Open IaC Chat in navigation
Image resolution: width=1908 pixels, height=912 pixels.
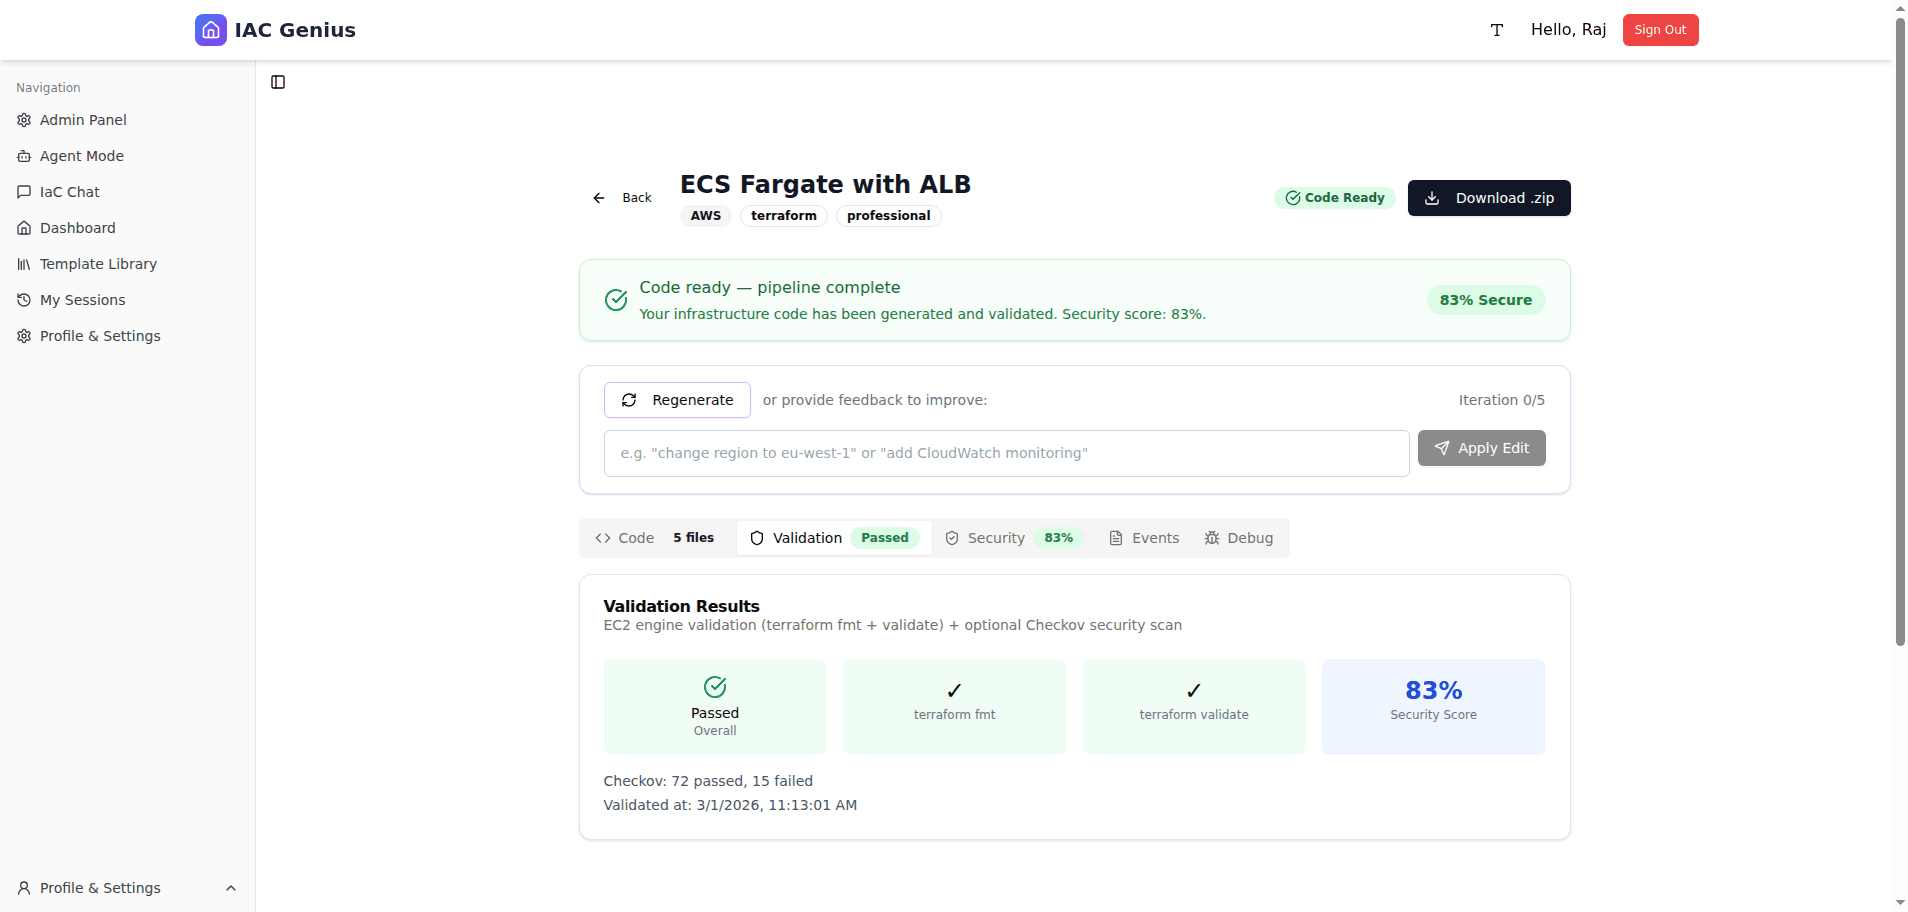tap(69, 192)
